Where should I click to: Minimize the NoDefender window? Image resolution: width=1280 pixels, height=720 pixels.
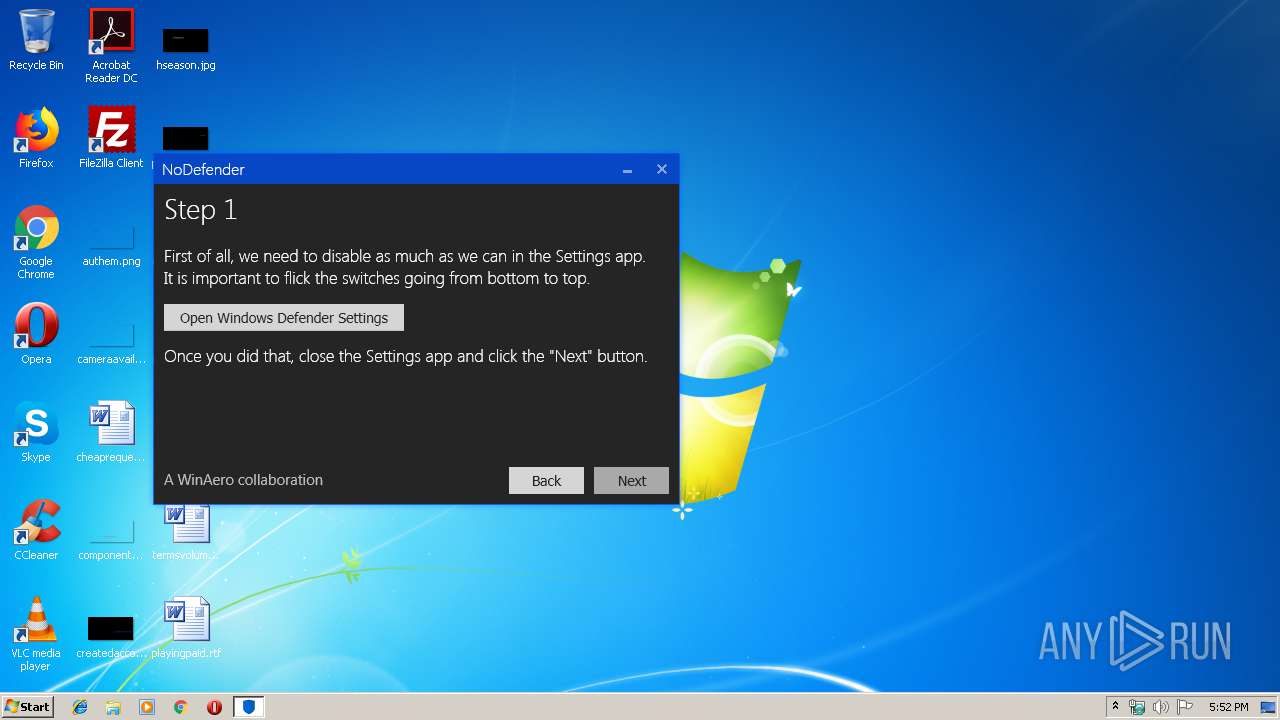[x=627, y=170]
